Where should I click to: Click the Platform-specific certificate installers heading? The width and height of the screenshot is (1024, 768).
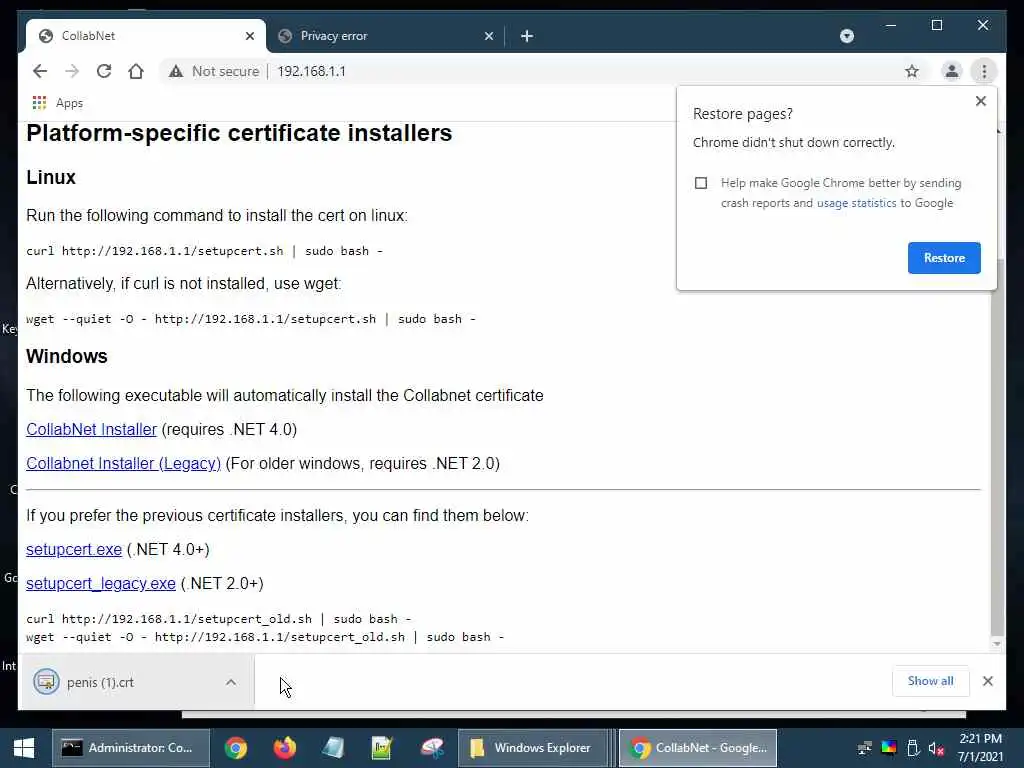[239, 133]
